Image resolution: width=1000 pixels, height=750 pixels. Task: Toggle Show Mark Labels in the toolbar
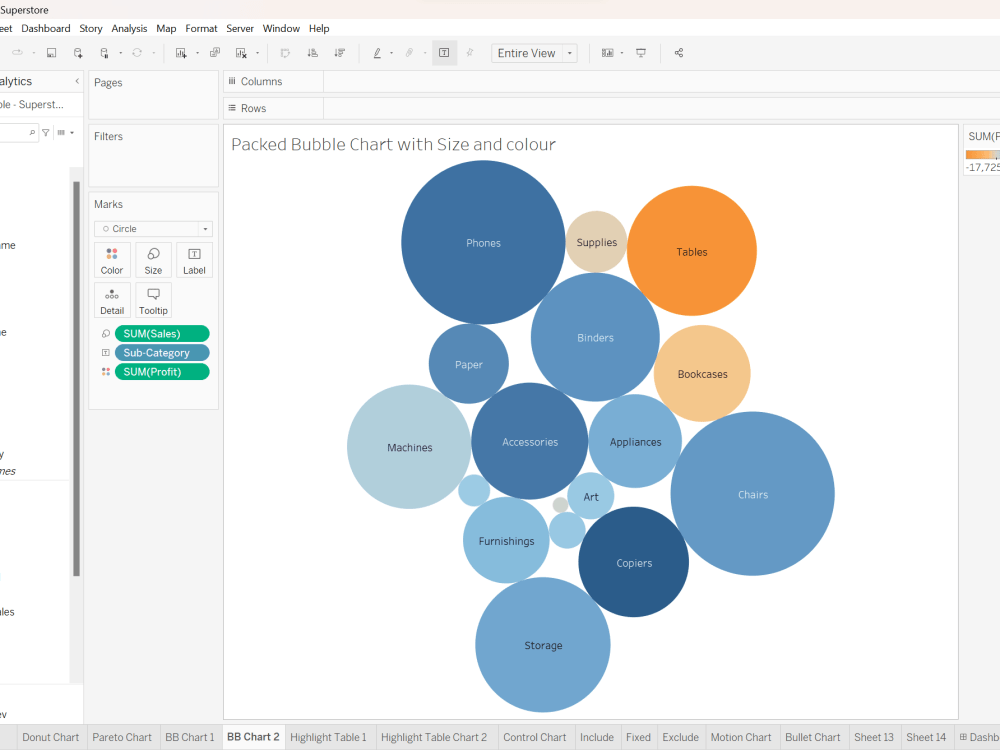point(444,52)
